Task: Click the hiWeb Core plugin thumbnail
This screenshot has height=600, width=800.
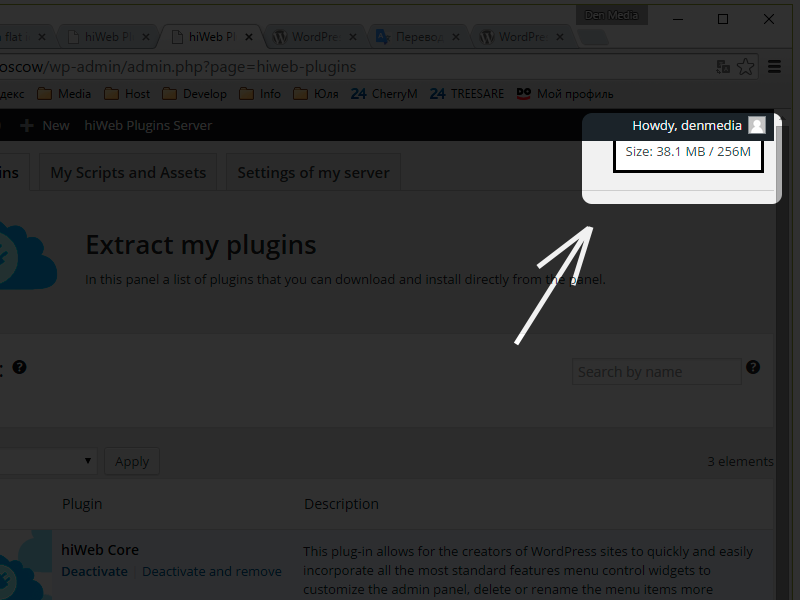Action: [26, 565]
